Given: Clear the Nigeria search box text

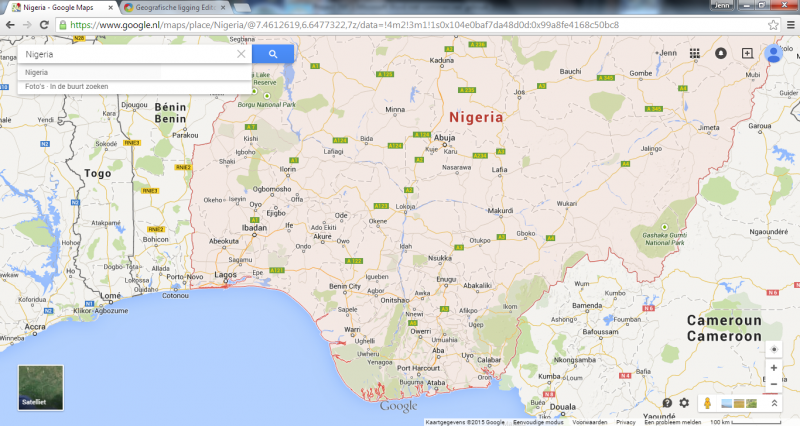Looking at the screenshot, I should (241, 54).
